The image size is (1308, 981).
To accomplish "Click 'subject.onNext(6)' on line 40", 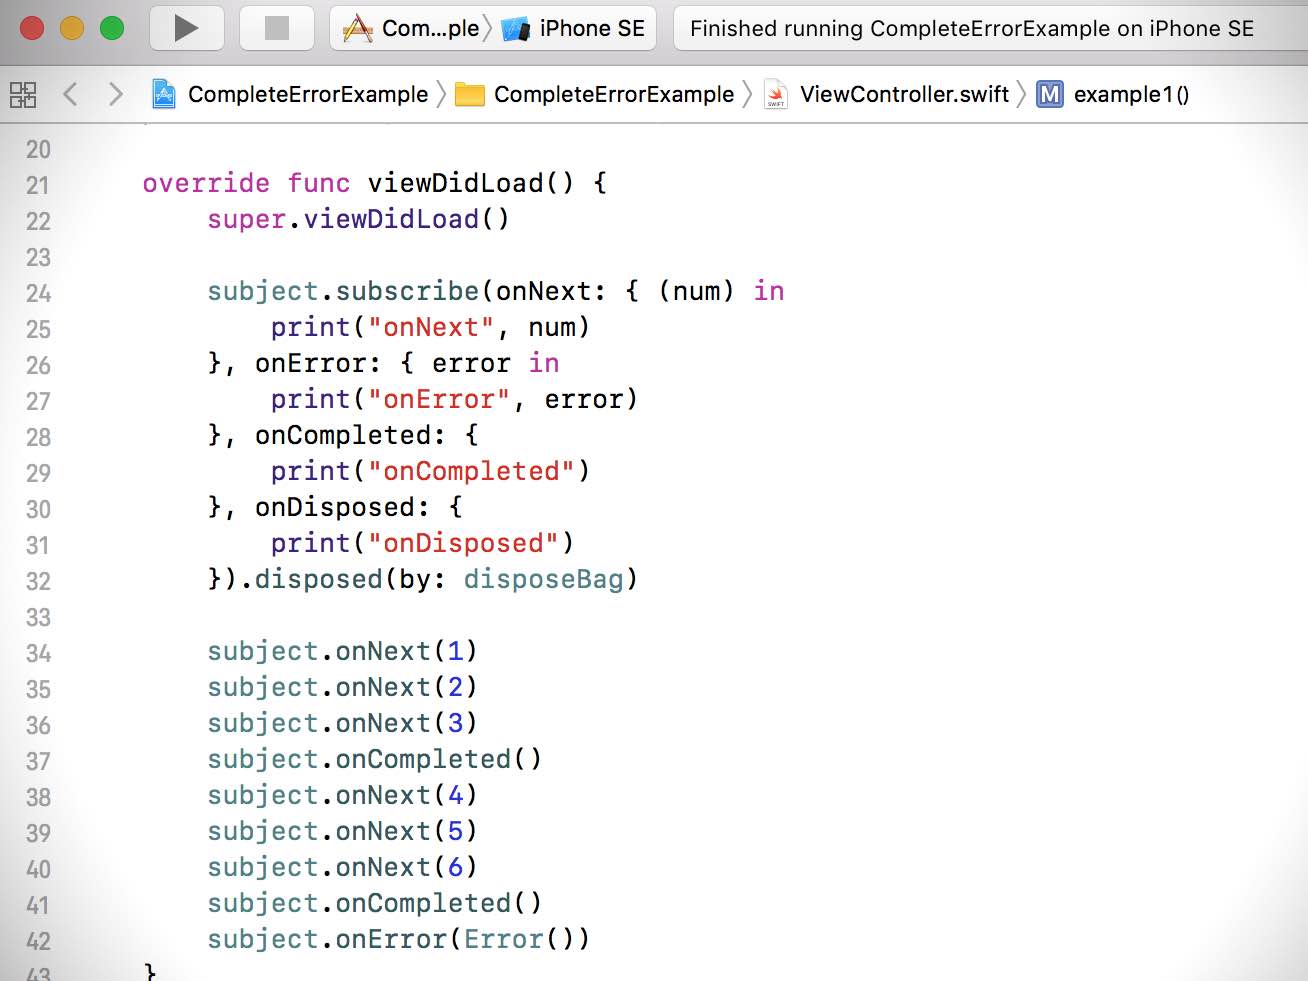I will 343,867.
